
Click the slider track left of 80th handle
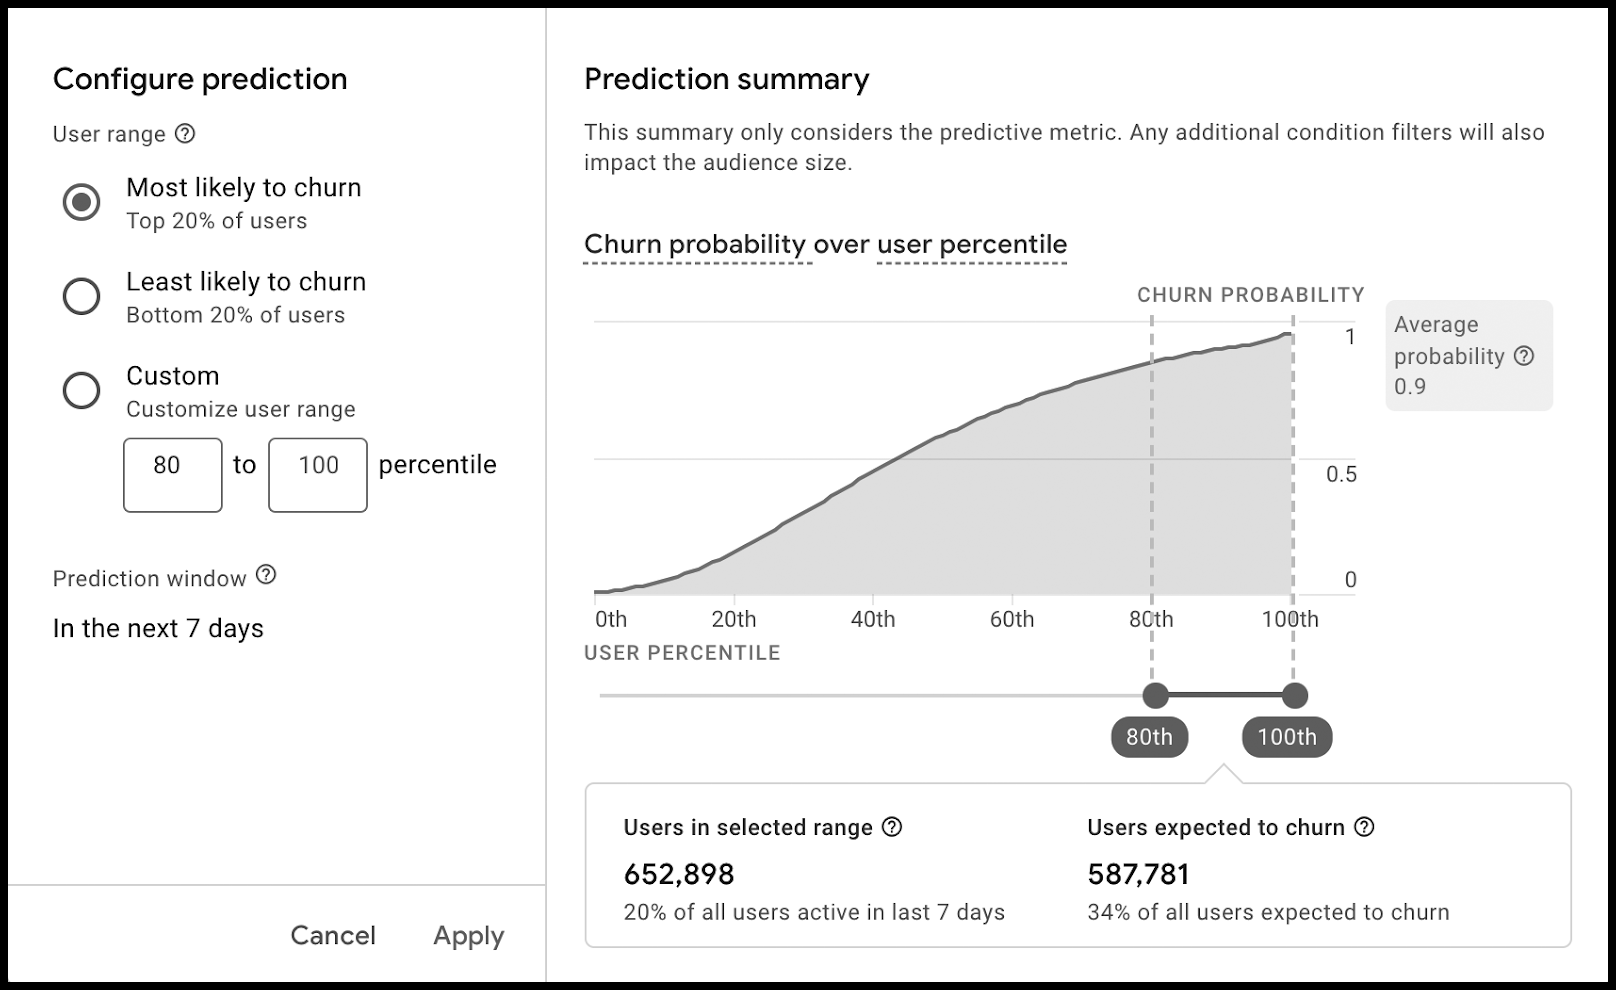[x=870, y=695]
